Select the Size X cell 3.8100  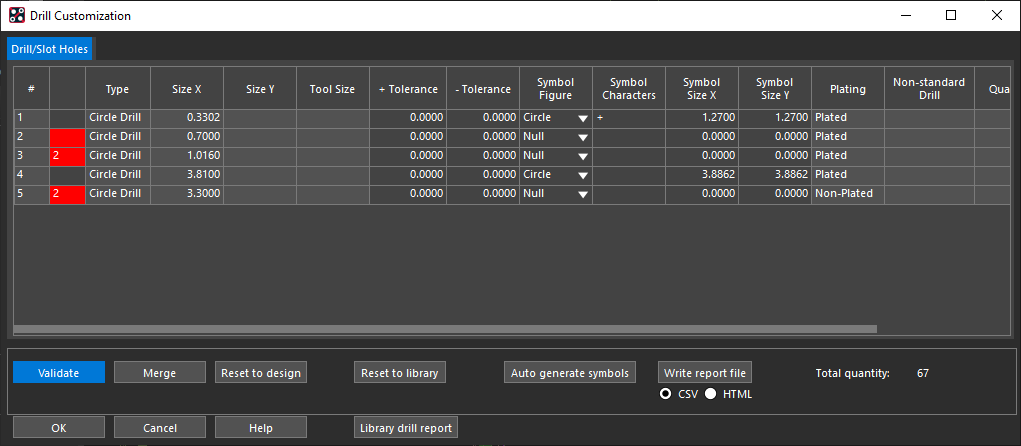tap(187, 175)
